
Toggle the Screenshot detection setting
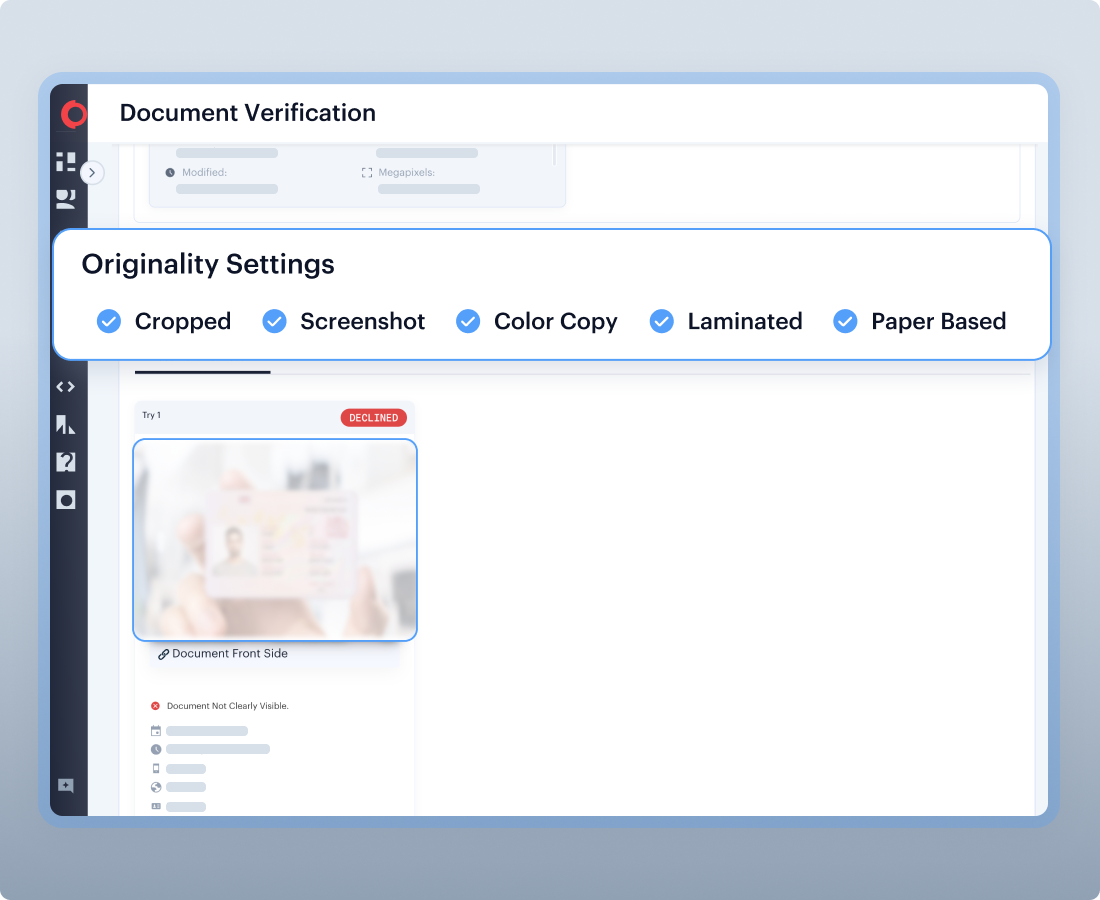click(274, 321)
